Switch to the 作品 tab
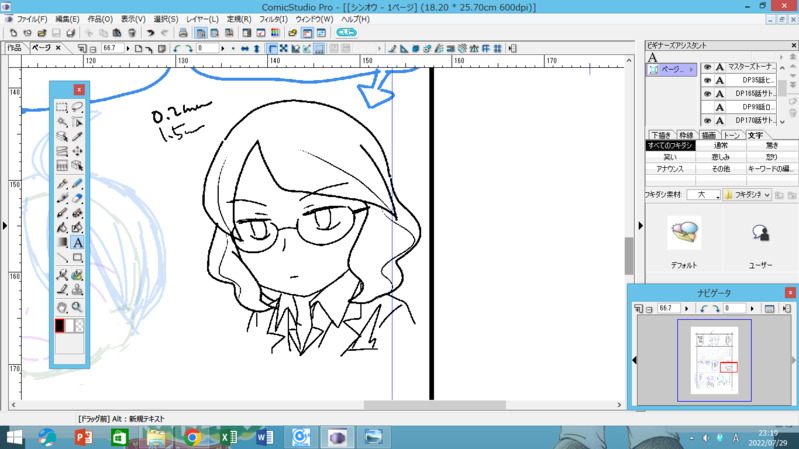Screen dimensions: 799x449 [14, 48]
